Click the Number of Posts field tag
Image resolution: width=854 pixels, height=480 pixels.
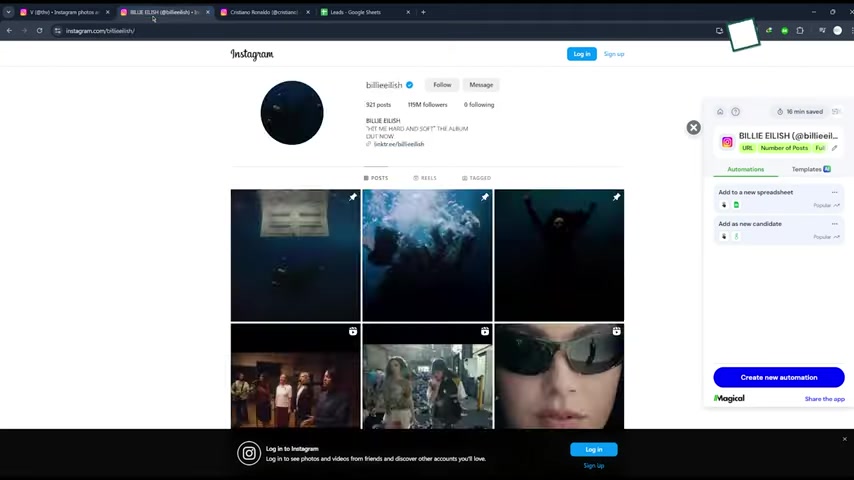784,148
